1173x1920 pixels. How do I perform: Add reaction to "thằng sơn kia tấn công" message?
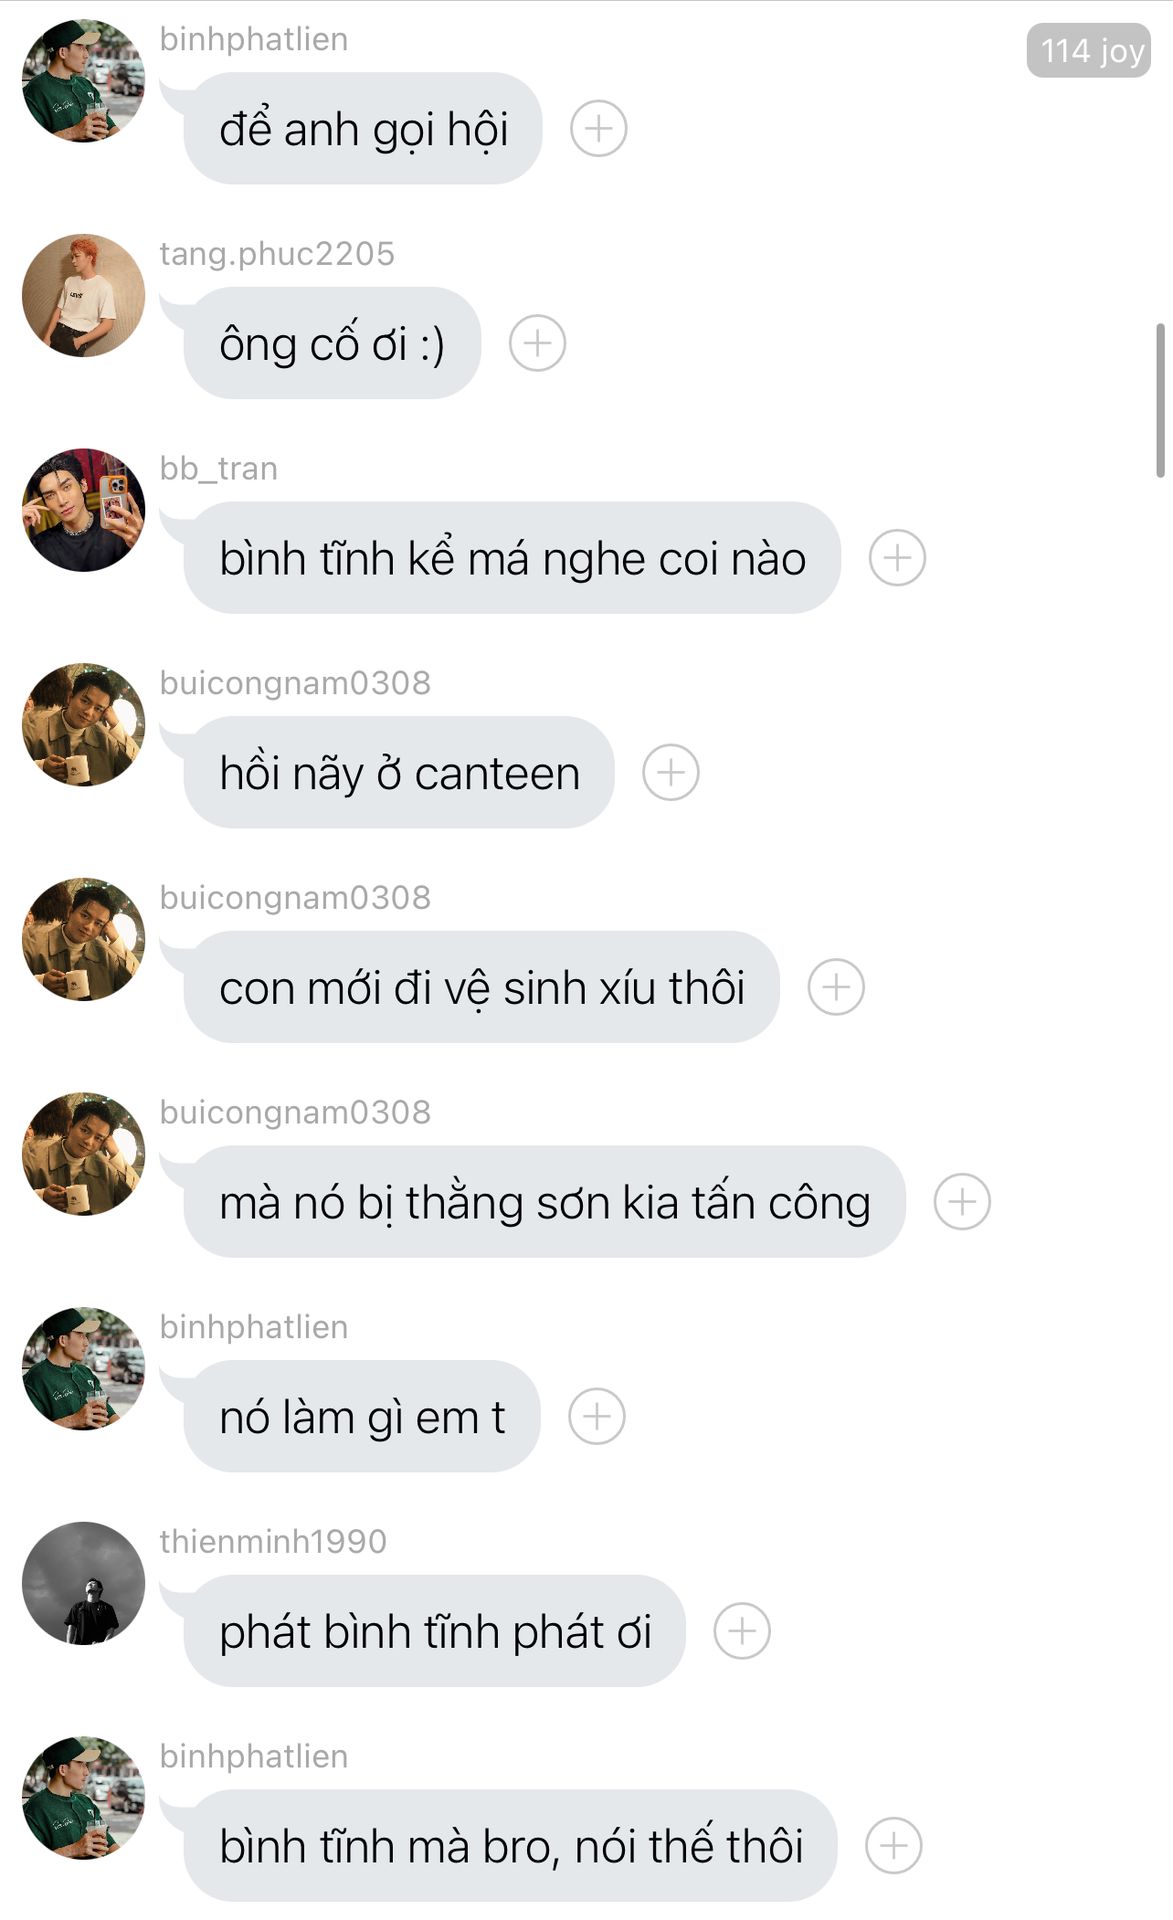point(962,1201)
